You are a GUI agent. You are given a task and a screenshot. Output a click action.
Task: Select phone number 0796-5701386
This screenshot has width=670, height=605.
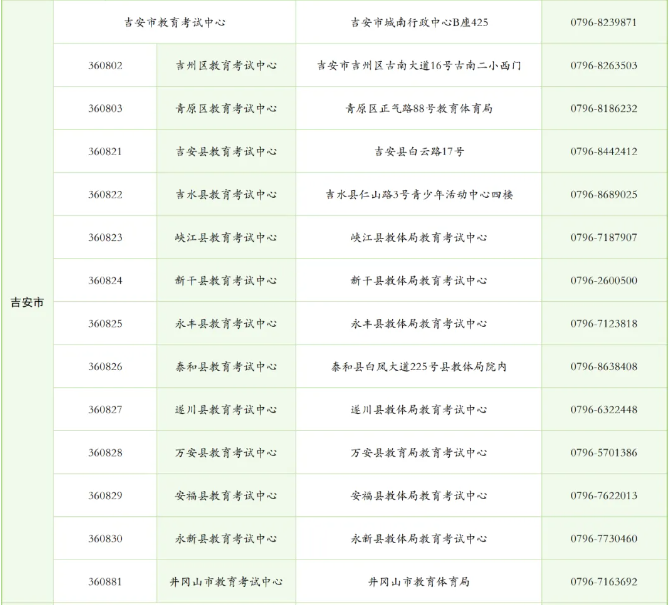[x=604, y=452]
